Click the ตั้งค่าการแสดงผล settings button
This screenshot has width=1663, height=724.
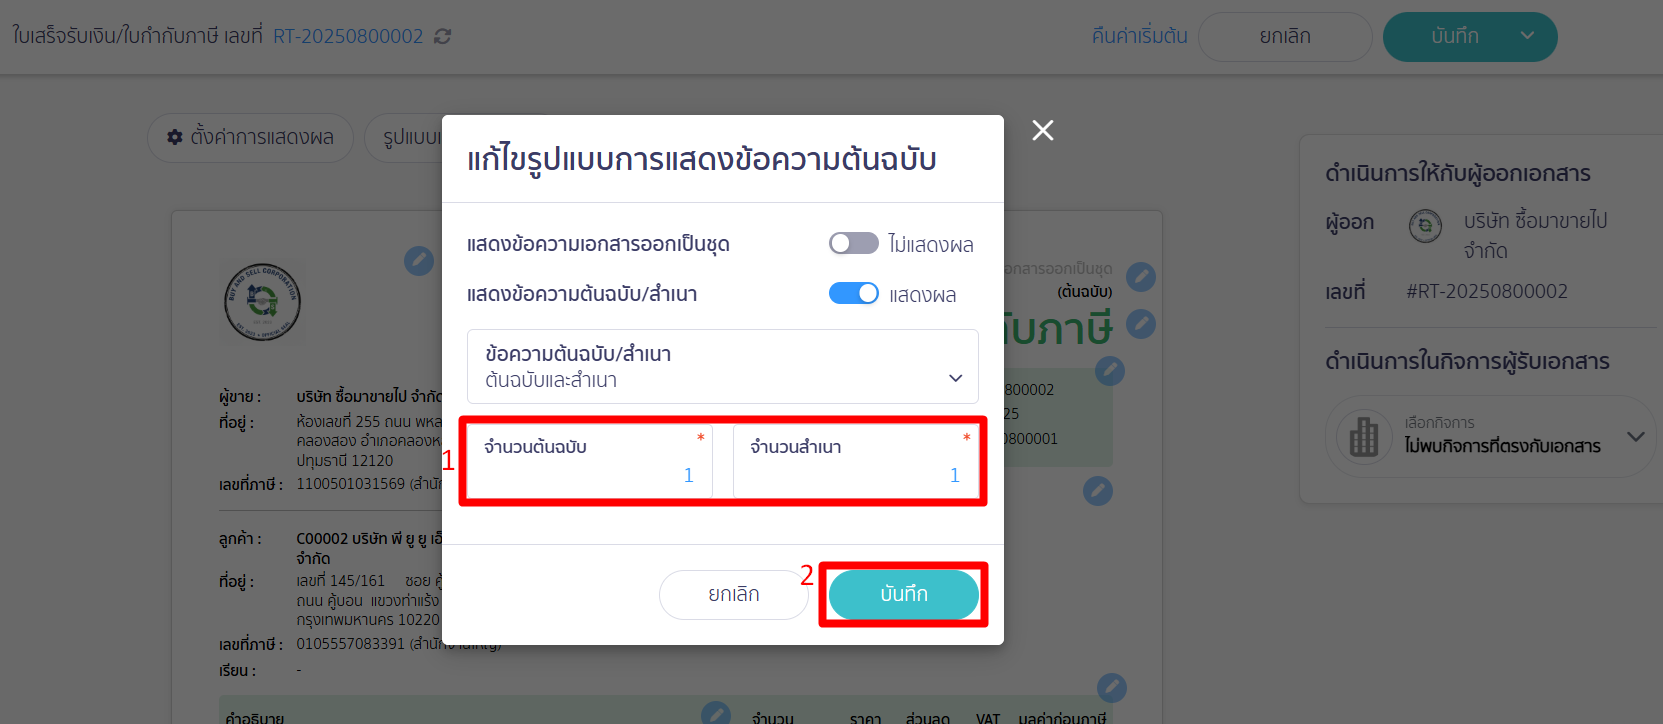(x=250, y=138)
